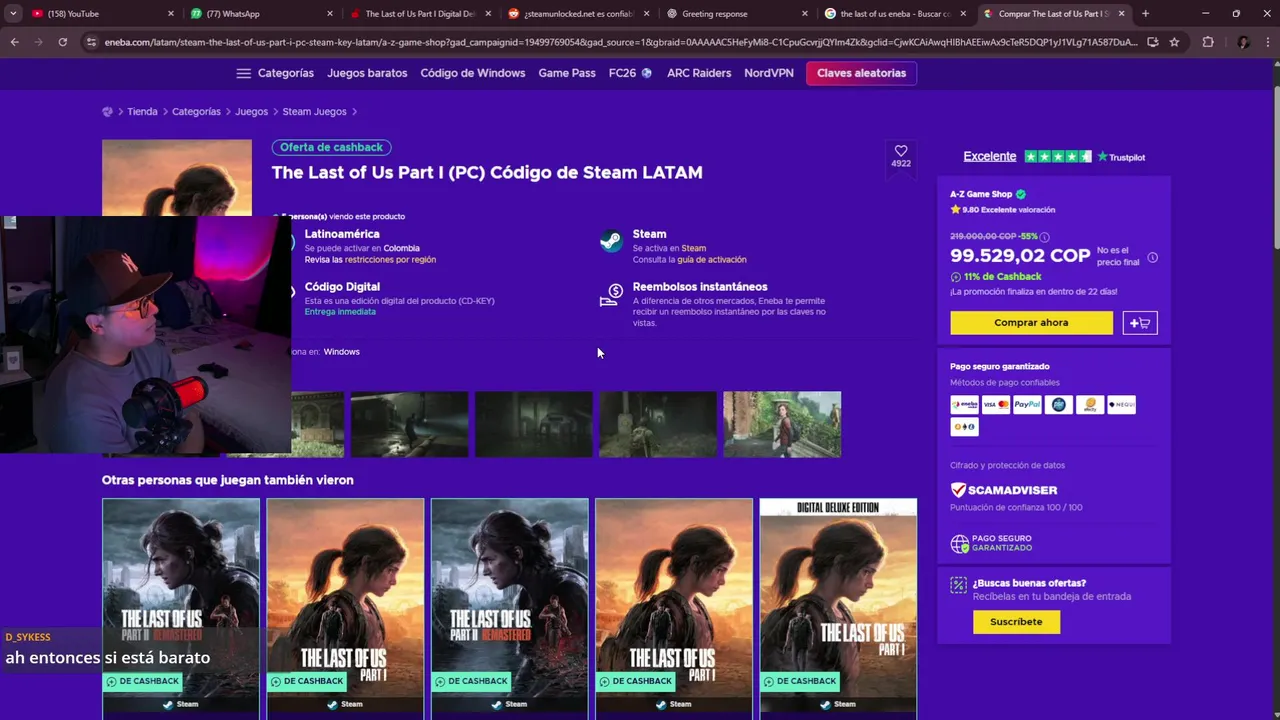Click the site info icon in address bar
The height and width of the screenshot is (720, 1280).
coord(91,42)
